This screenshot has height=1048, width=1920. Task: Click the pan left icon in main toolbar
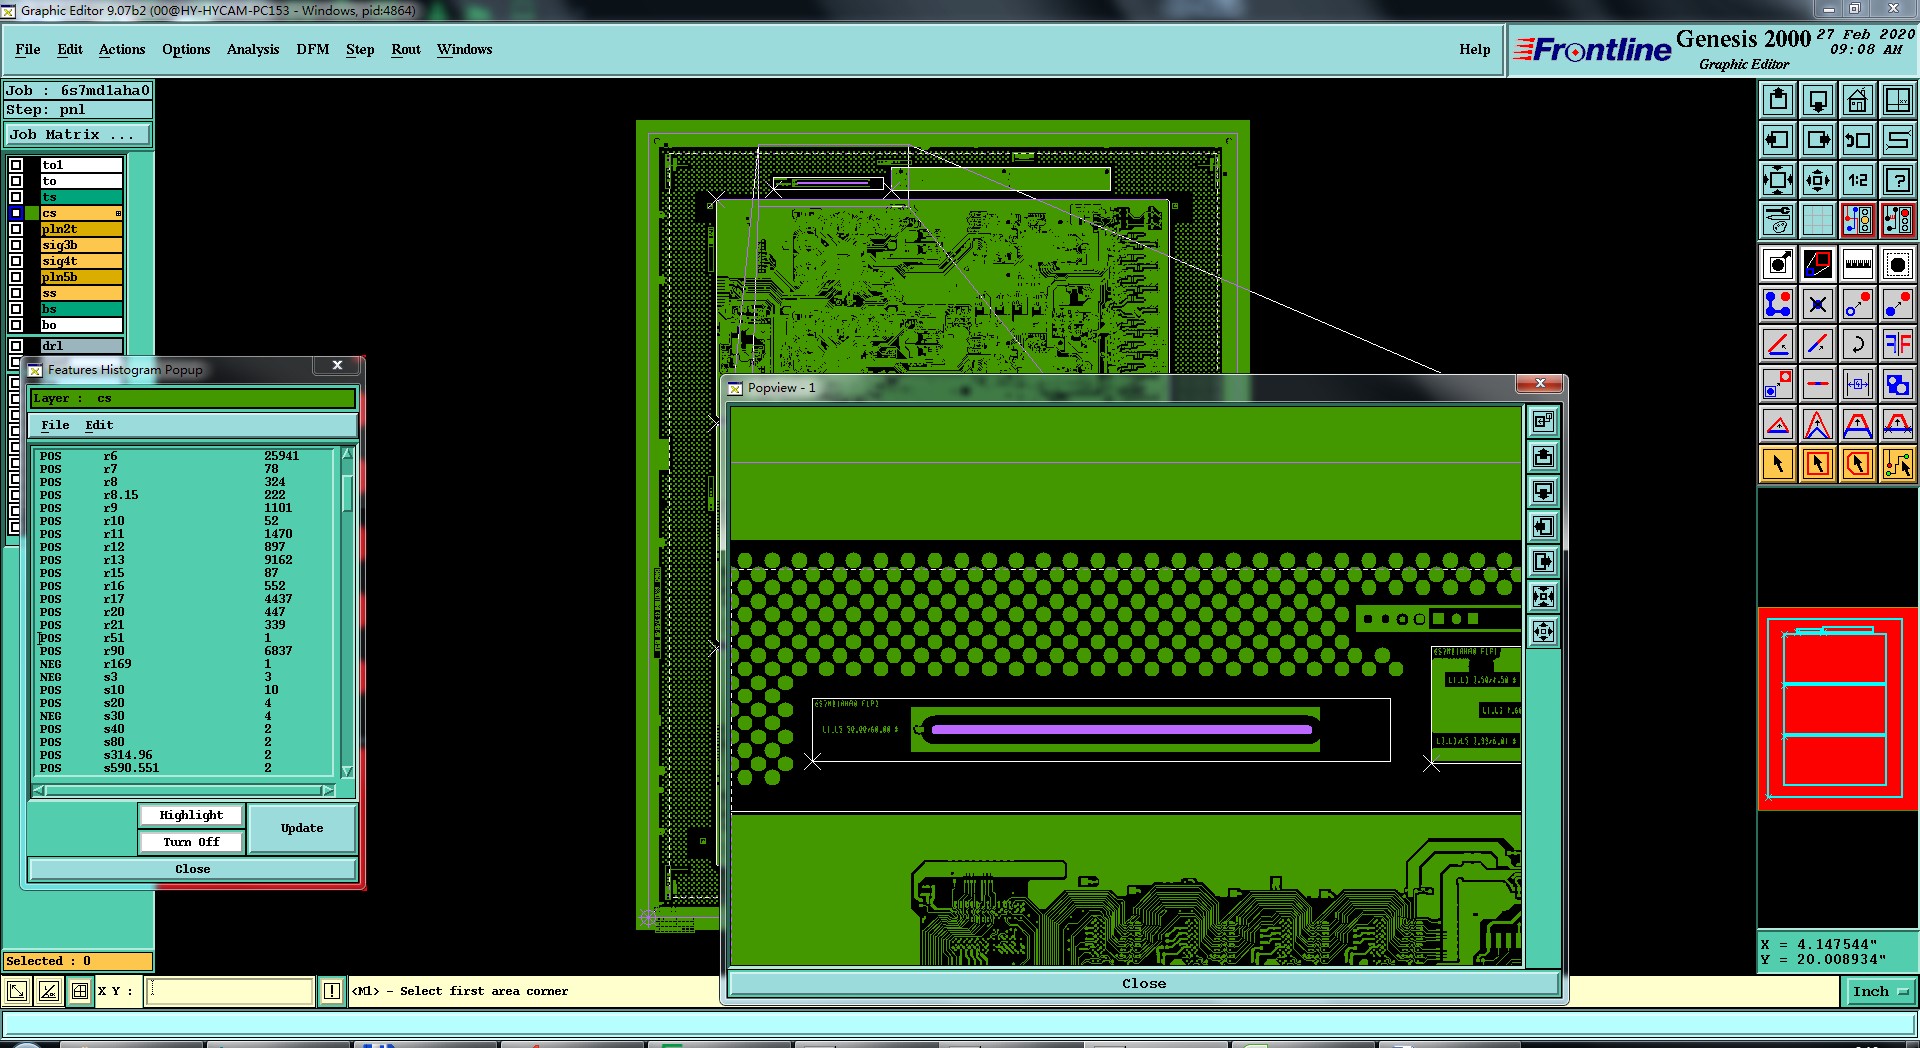[x=1778, y=140]
